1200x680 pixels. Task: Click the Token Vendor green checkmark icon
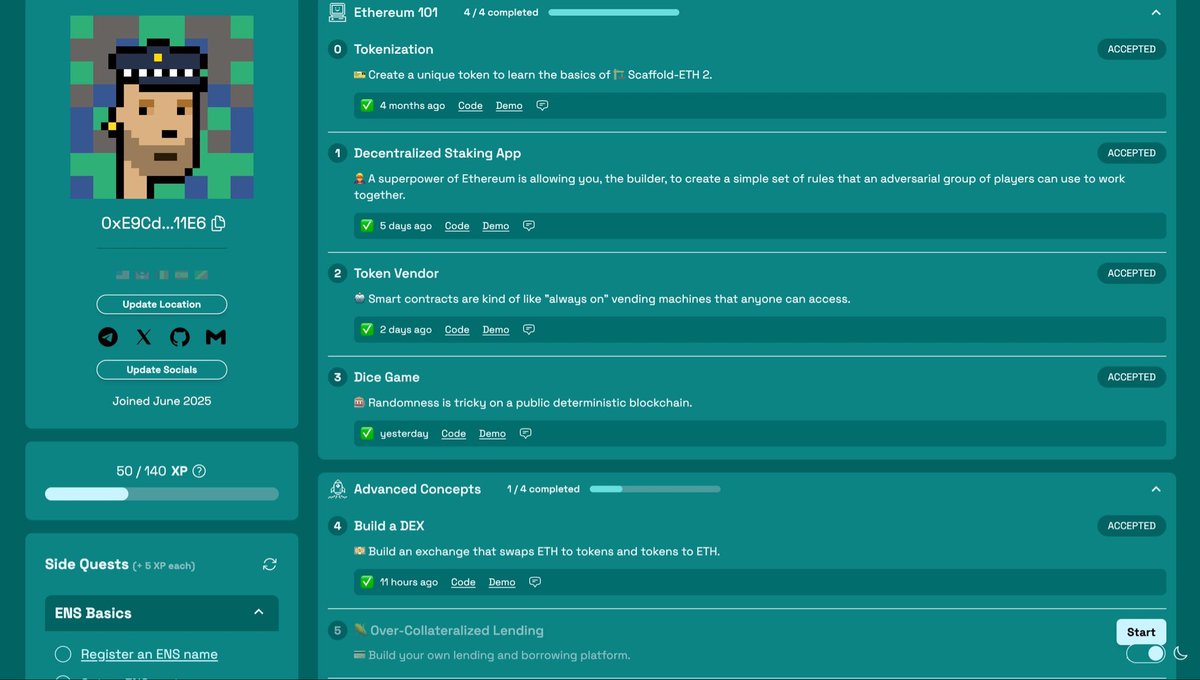tap(367, 329)
